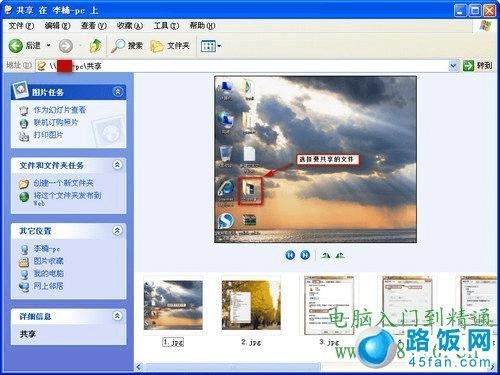Click the network icon beside 网上邻居
The width and height of the screenshot is (500, 375).
click(24, 286)
